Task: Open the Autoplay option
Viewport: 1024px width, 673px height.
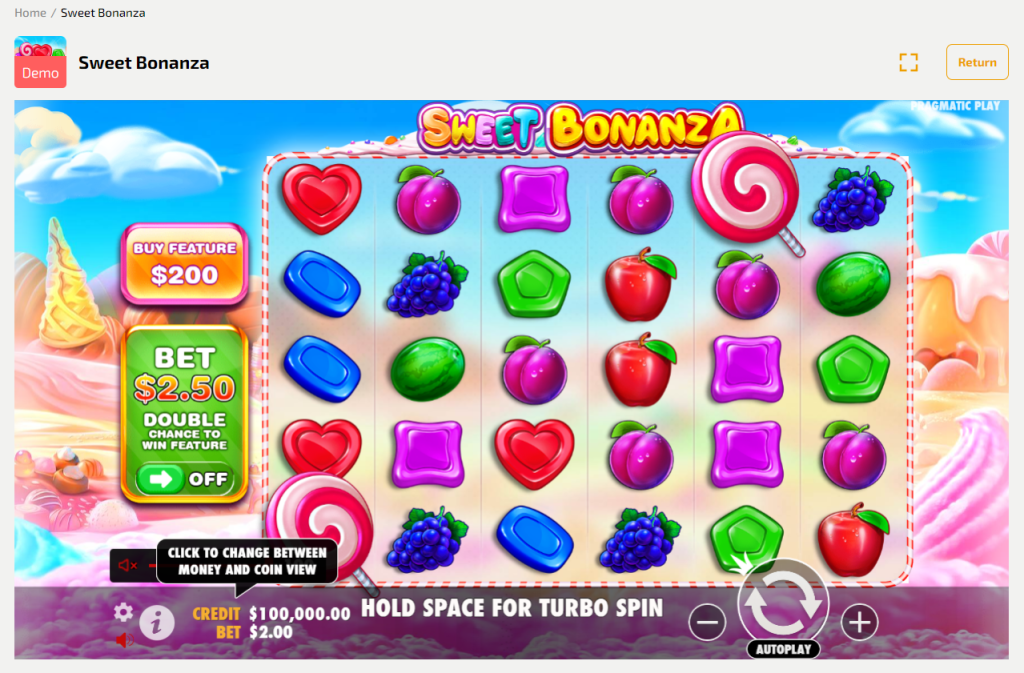Action: point(783,650)
